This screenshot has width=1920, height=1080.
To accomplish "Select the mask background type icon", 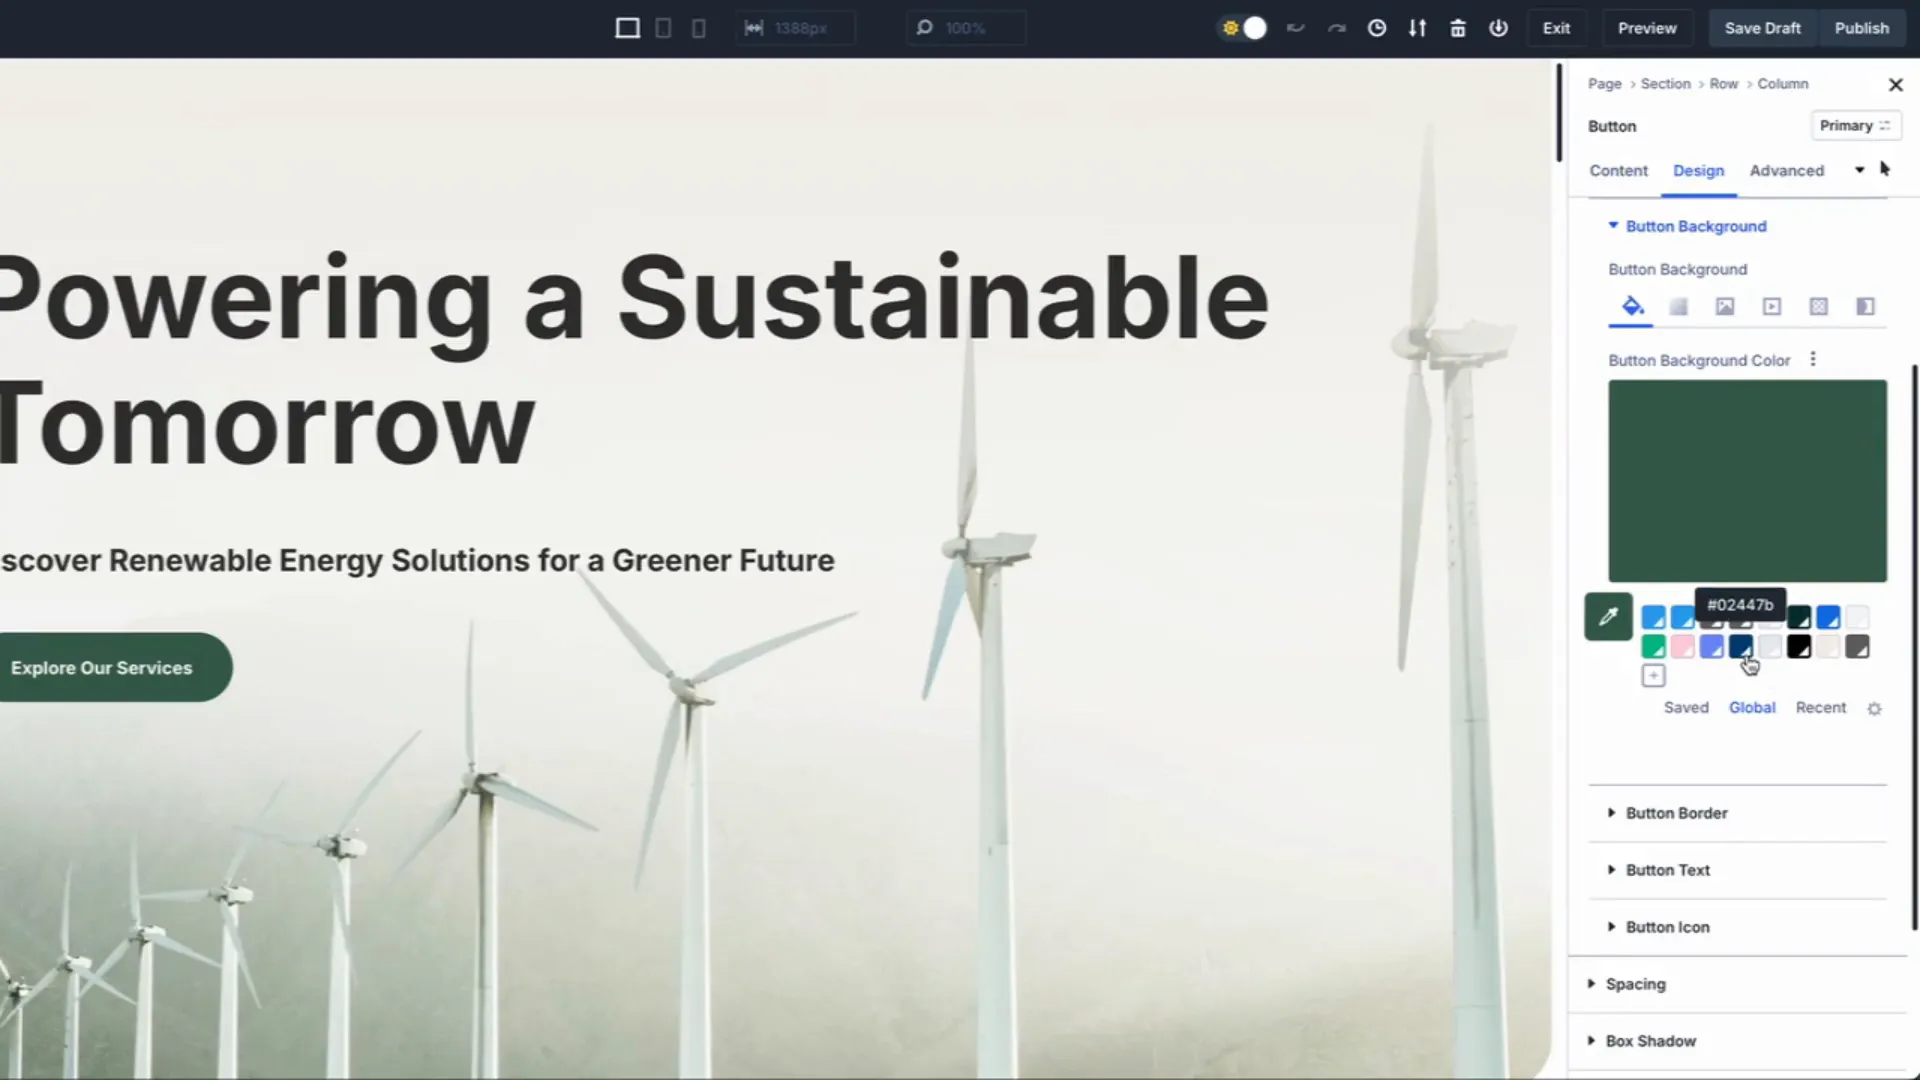I will point(1865,307).
